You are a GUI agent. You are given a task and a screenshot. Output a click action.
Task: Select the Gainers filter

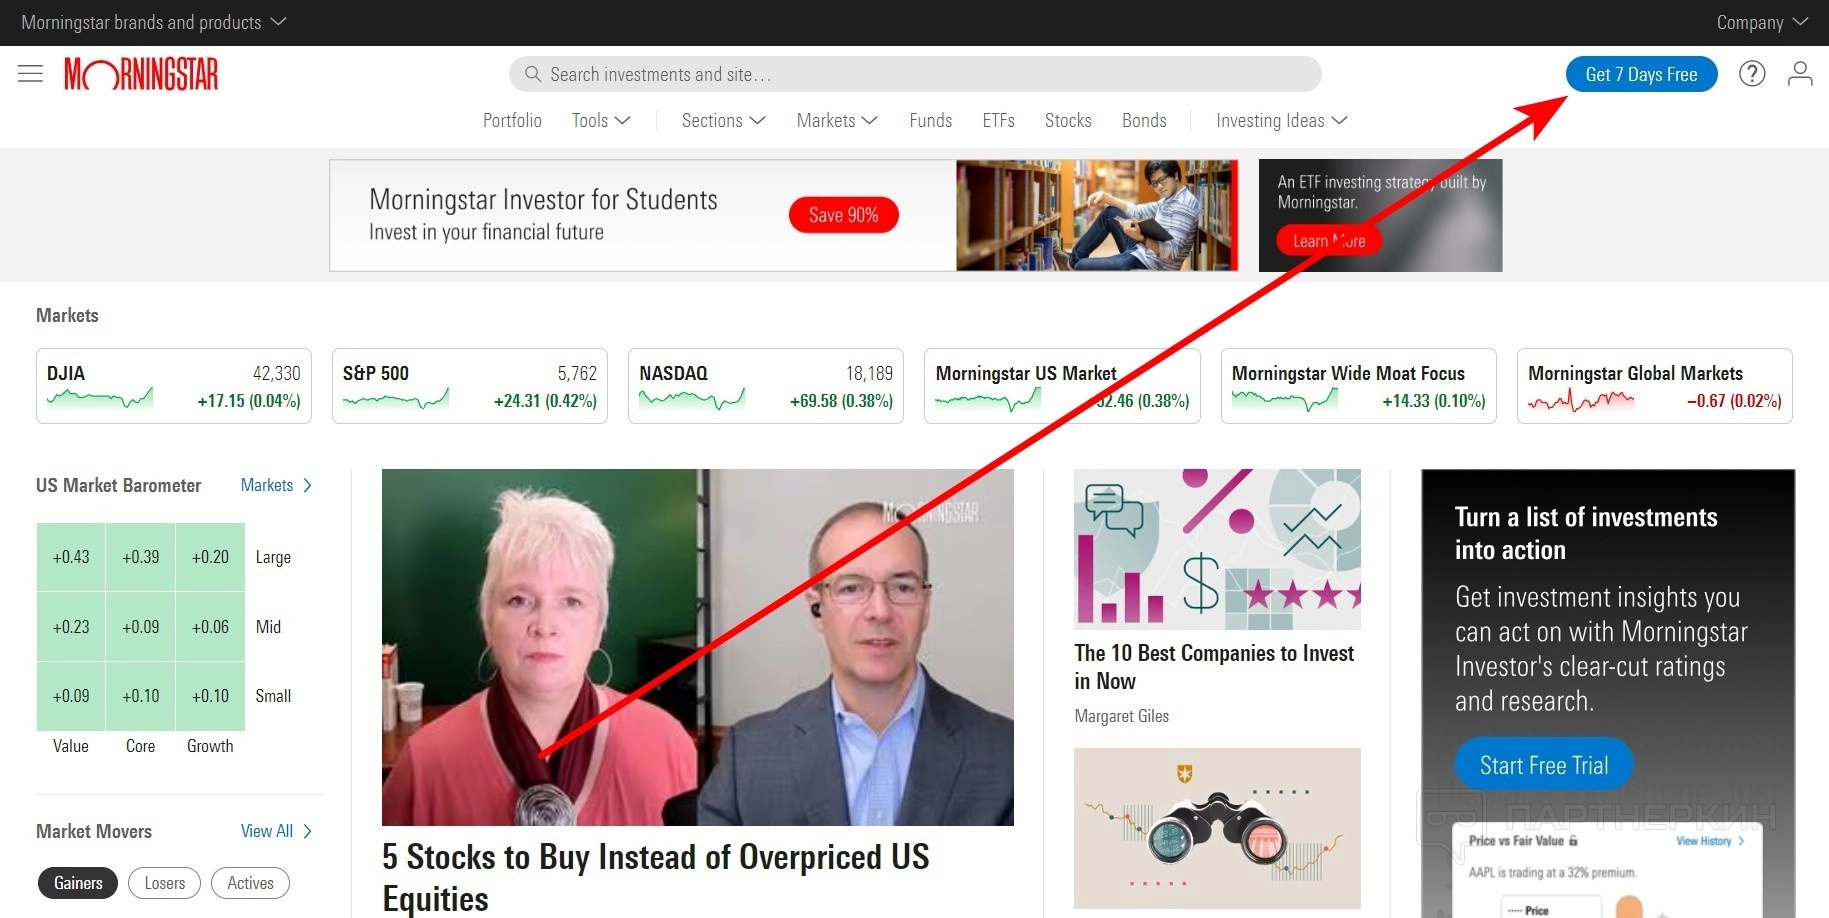(x=78, y=883)
